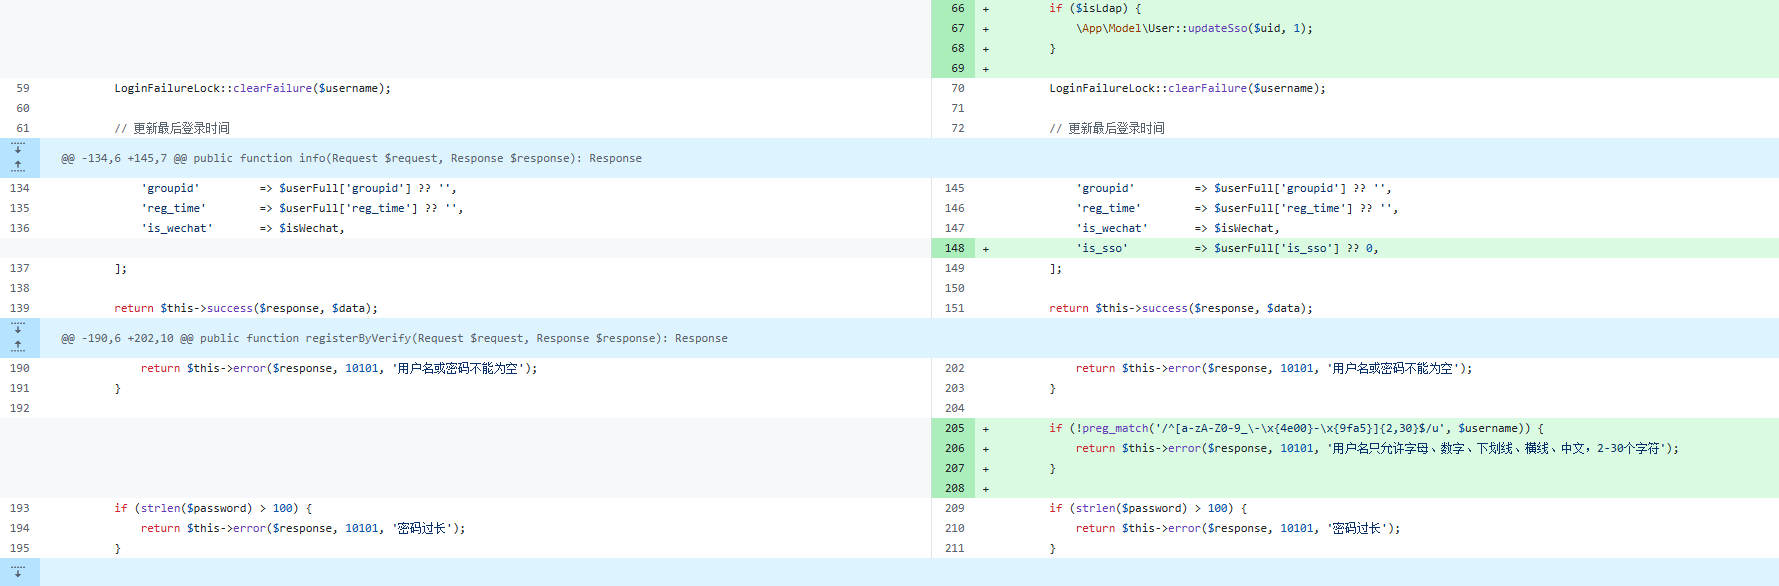Click the added 'is_sso' code line
Viewport: 1779px width, 586px height.
point(1227,248)
